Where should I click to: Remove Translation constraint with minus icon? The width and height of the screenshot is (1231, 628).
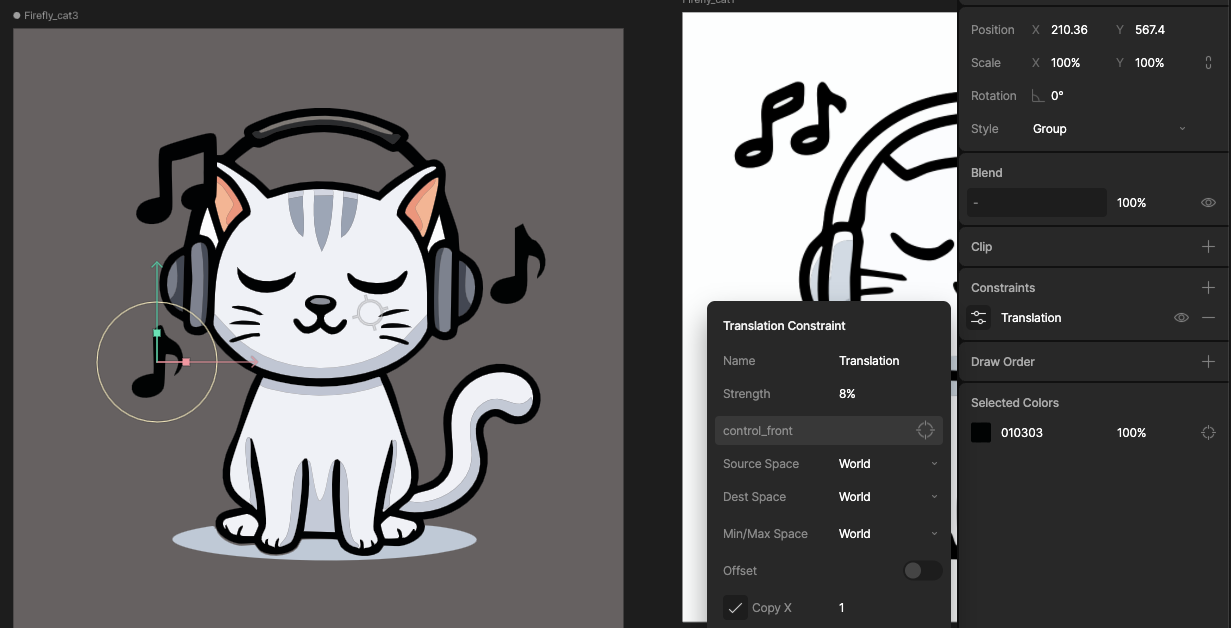coord(1208,318)
